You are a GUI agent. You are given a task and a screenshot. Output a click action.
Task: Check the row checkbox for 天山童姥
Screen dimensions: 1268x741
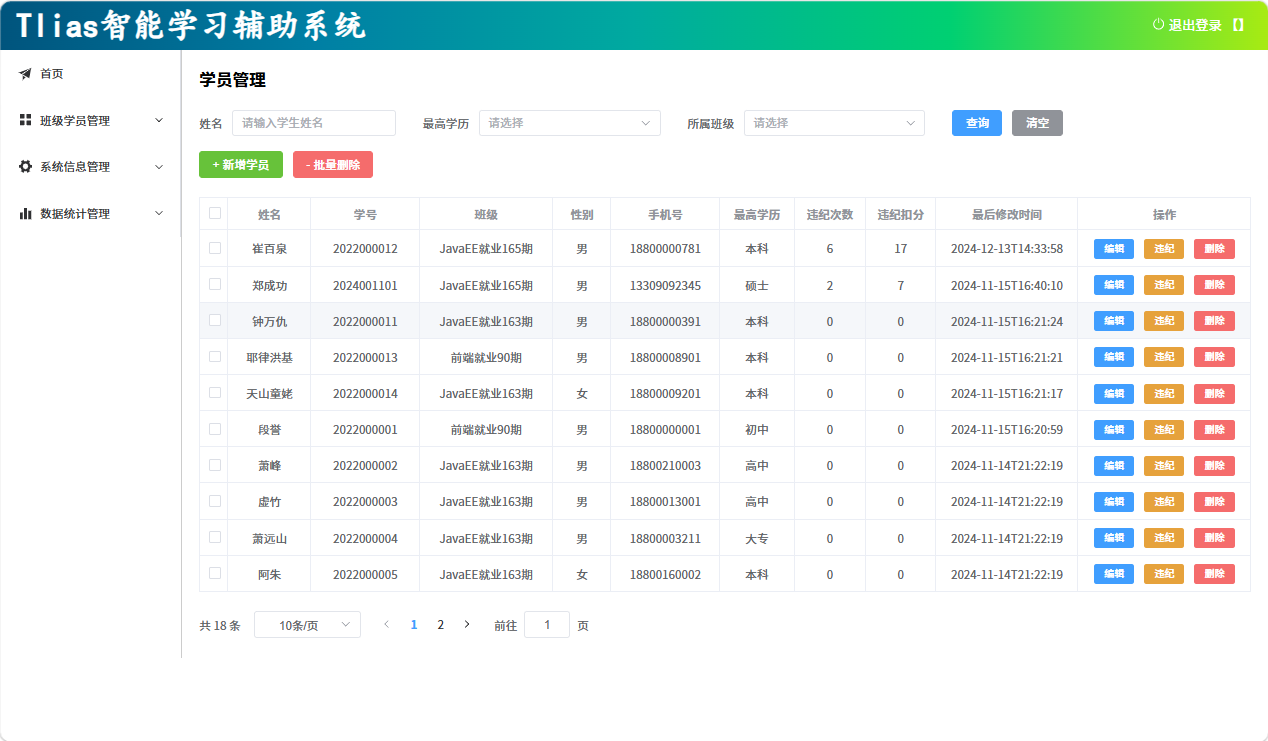pyautogui.click(x=214, y=392)
